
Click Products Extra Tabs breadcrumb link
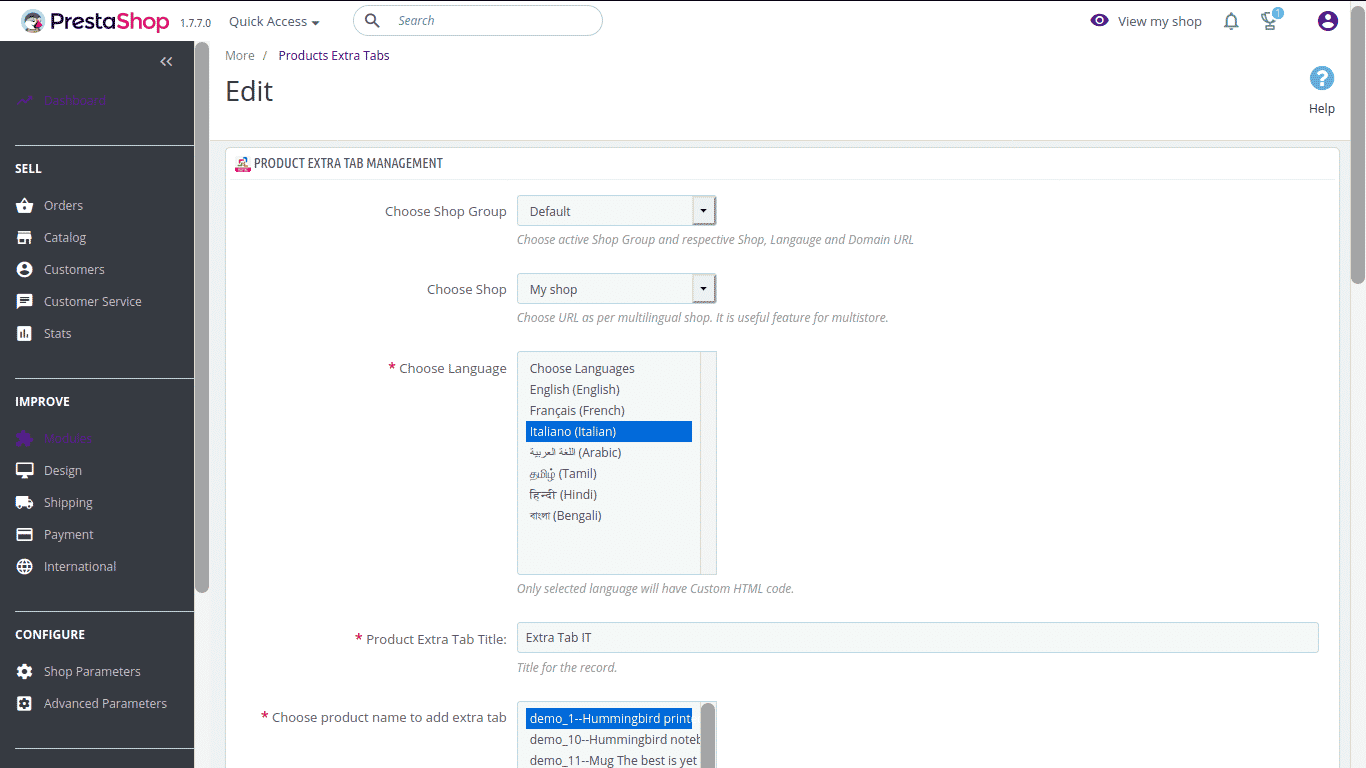[x=334, y=56]
